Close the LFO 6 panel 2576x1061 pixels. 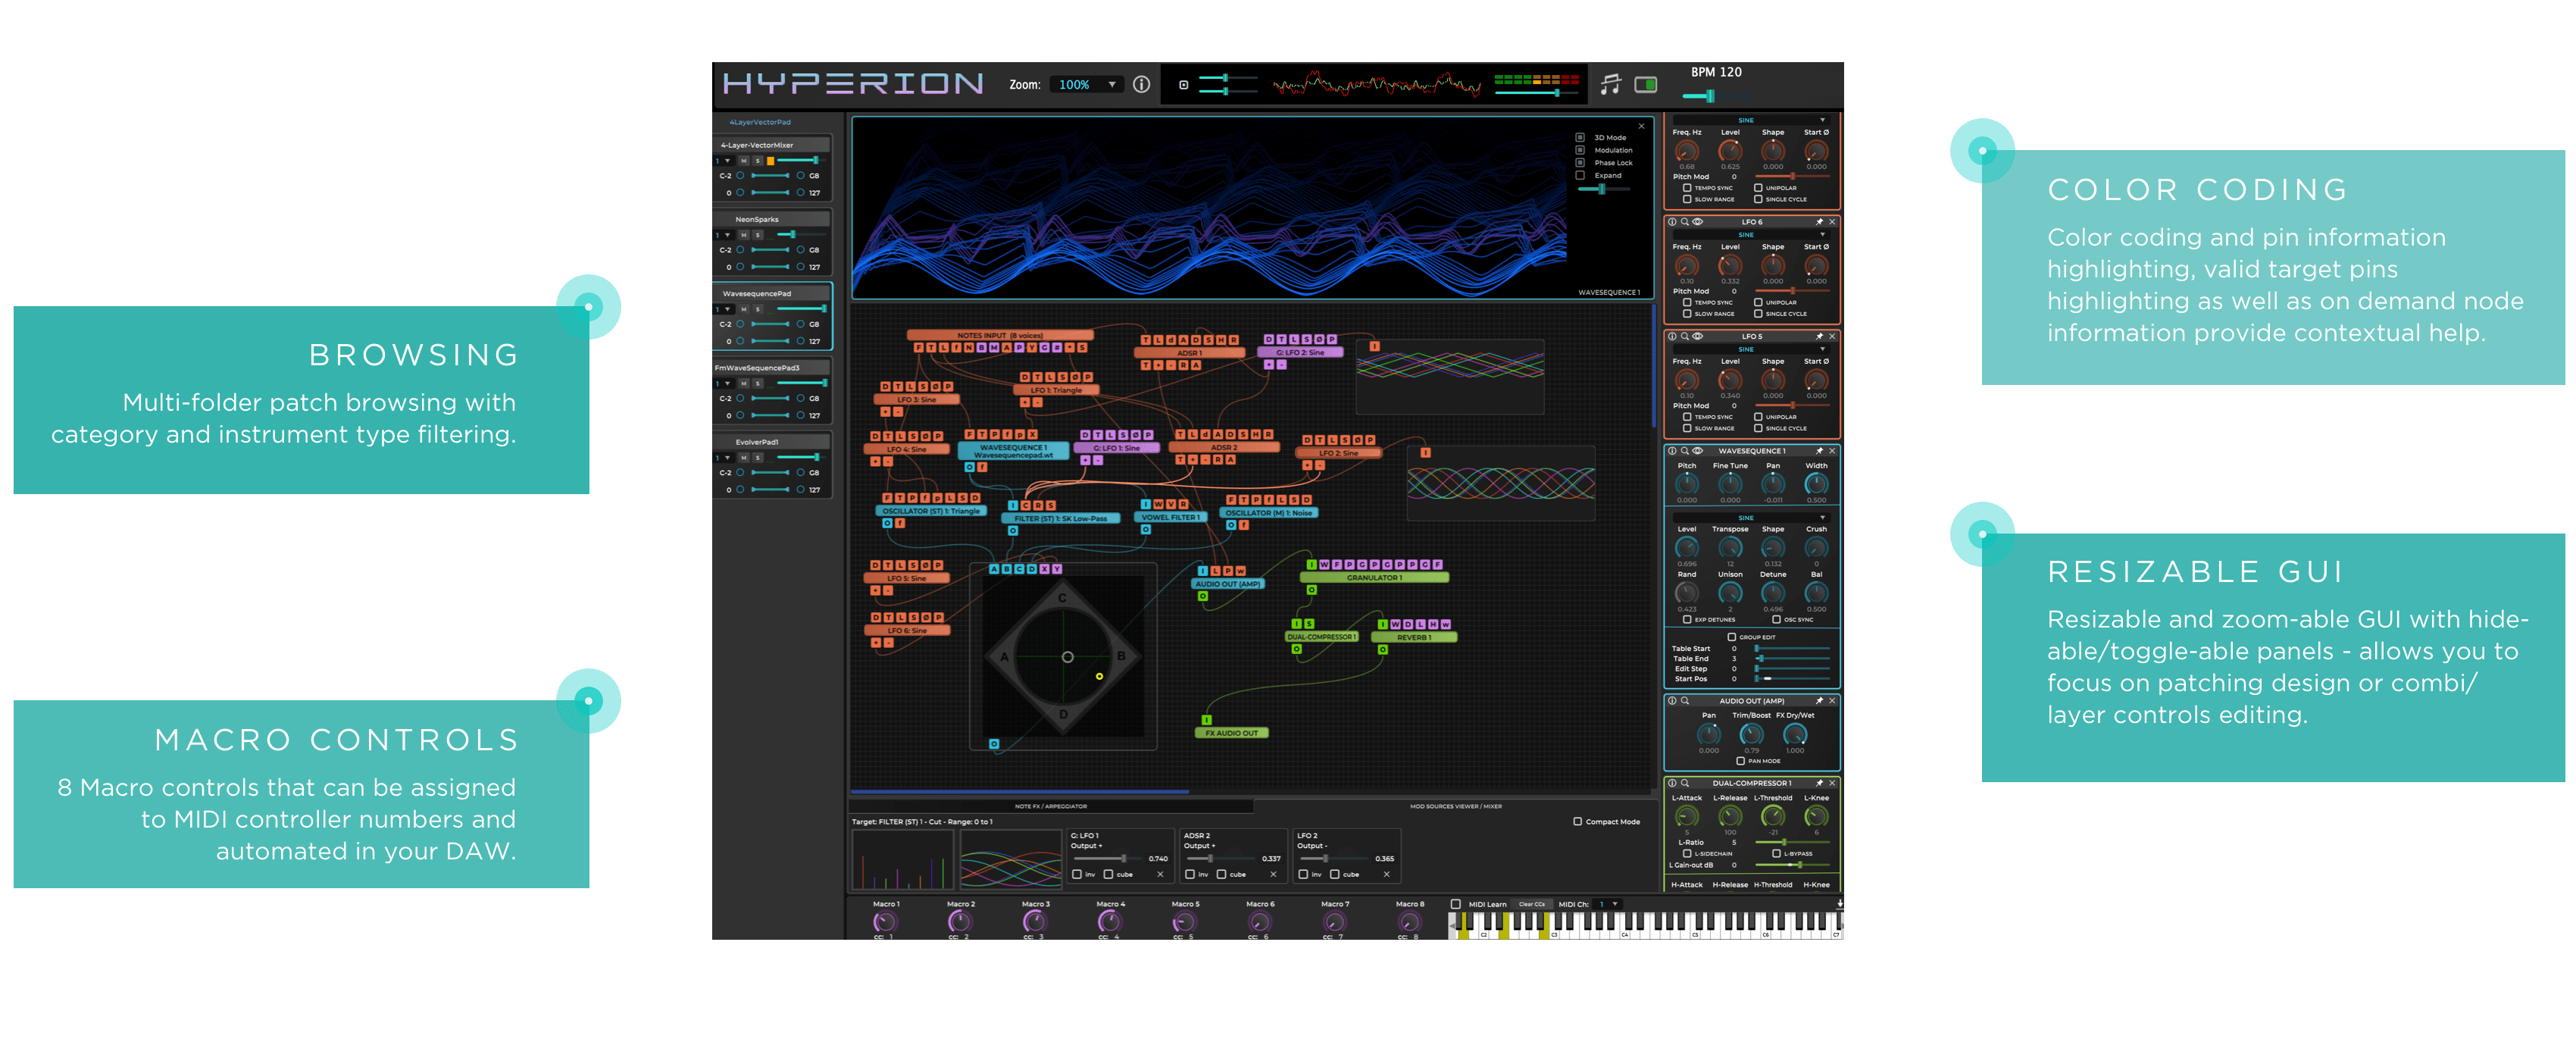pos(1832,222)
